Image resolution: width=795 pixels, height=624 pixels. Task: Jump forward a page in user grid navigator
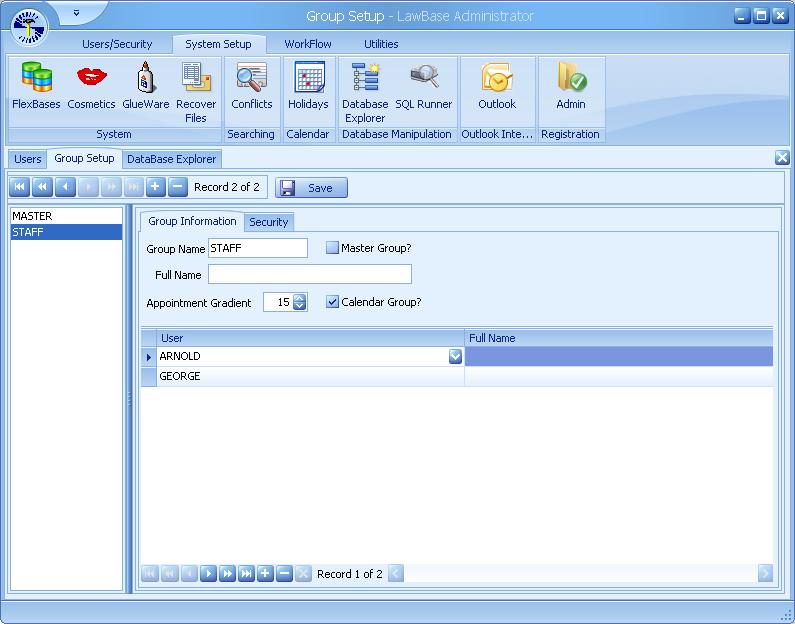tap(227, 574)
